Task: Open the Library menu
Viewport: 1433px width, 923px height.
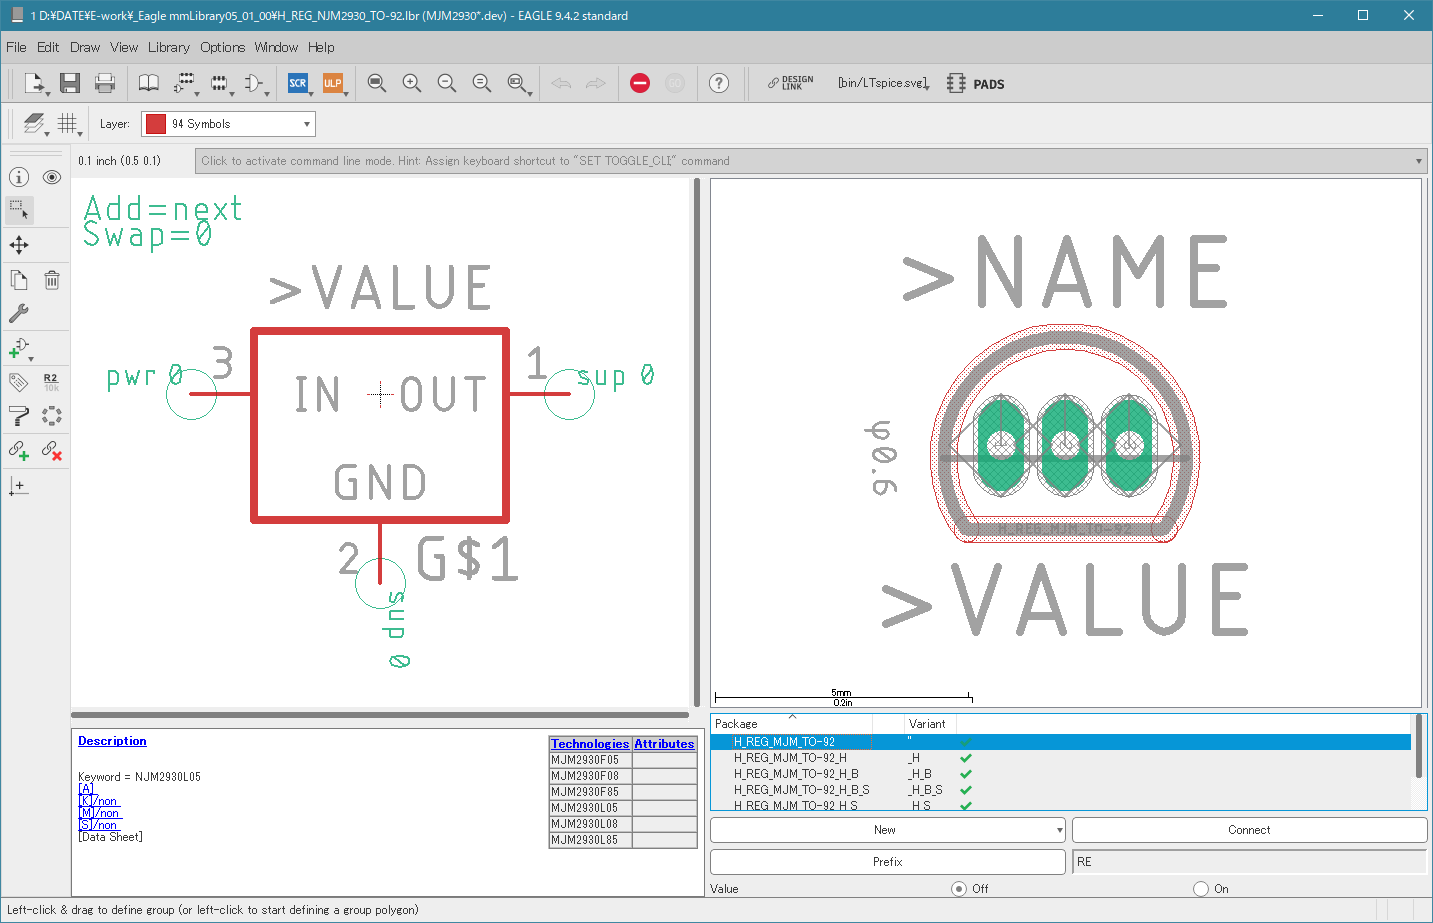Action: click(168, 47)
